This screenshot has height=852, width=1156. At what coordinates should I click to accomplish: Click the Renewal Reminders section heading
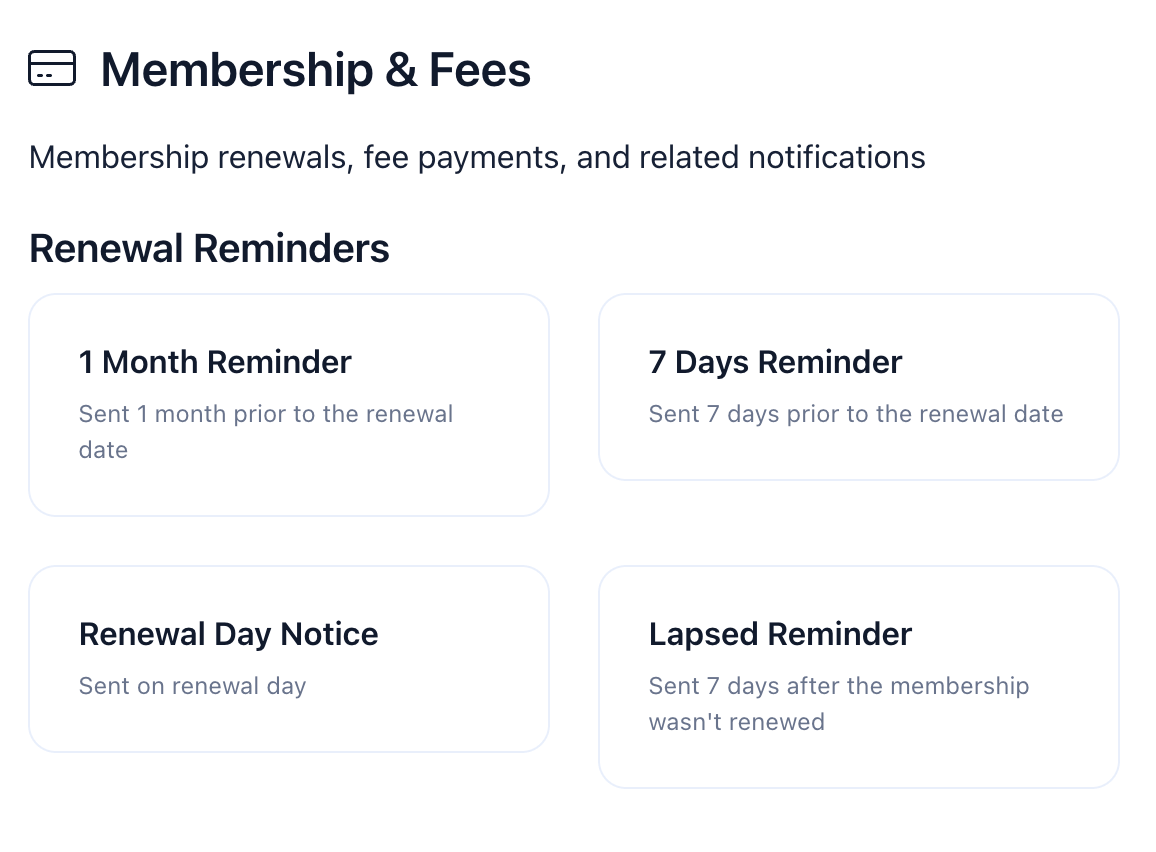point(209,248)
